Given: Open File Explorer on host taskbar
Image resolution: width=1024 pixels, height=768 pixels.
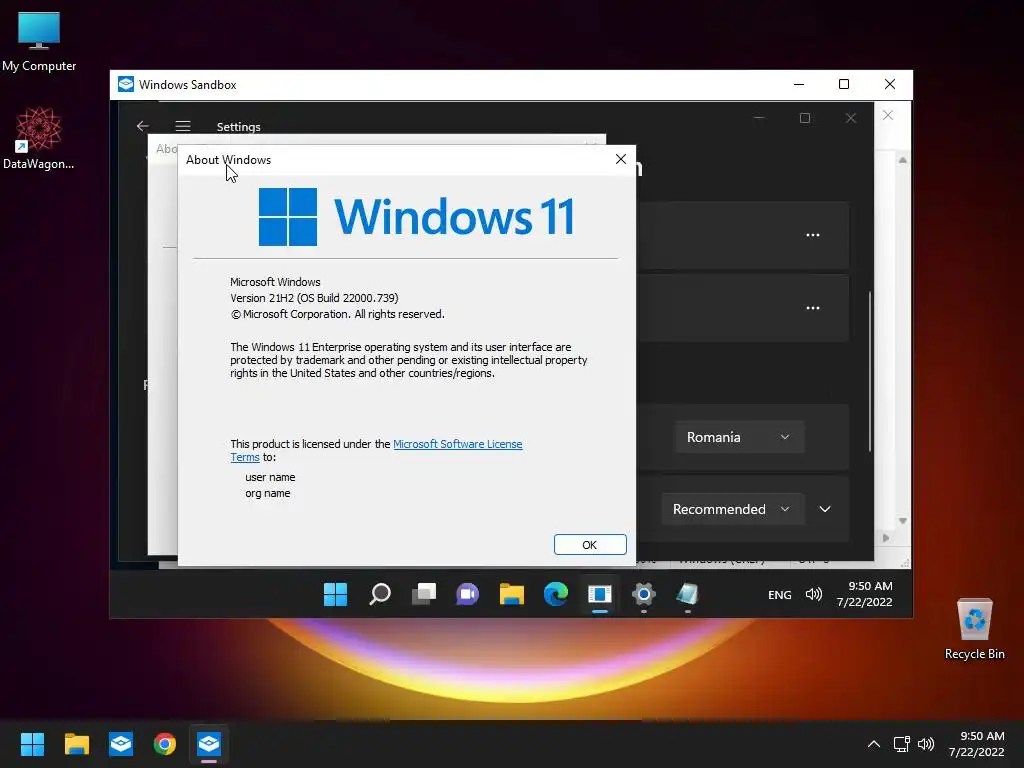Looking at the screenshot, I should 76,744.
